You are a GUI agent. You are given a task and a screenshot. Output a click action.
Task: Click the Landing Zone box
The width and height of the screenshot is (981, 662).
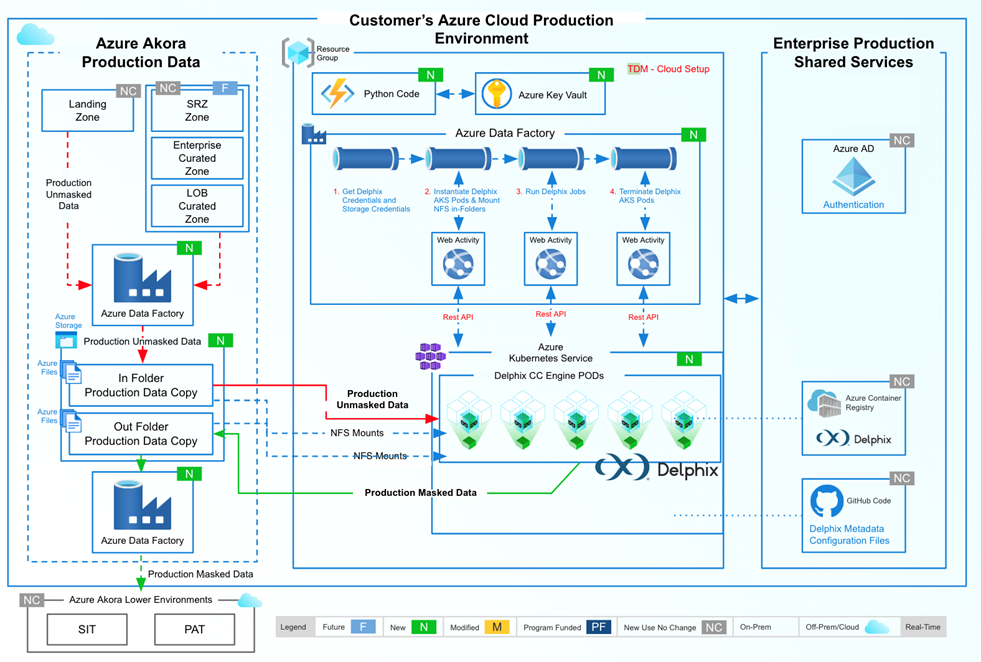click(x=87, y=111)
